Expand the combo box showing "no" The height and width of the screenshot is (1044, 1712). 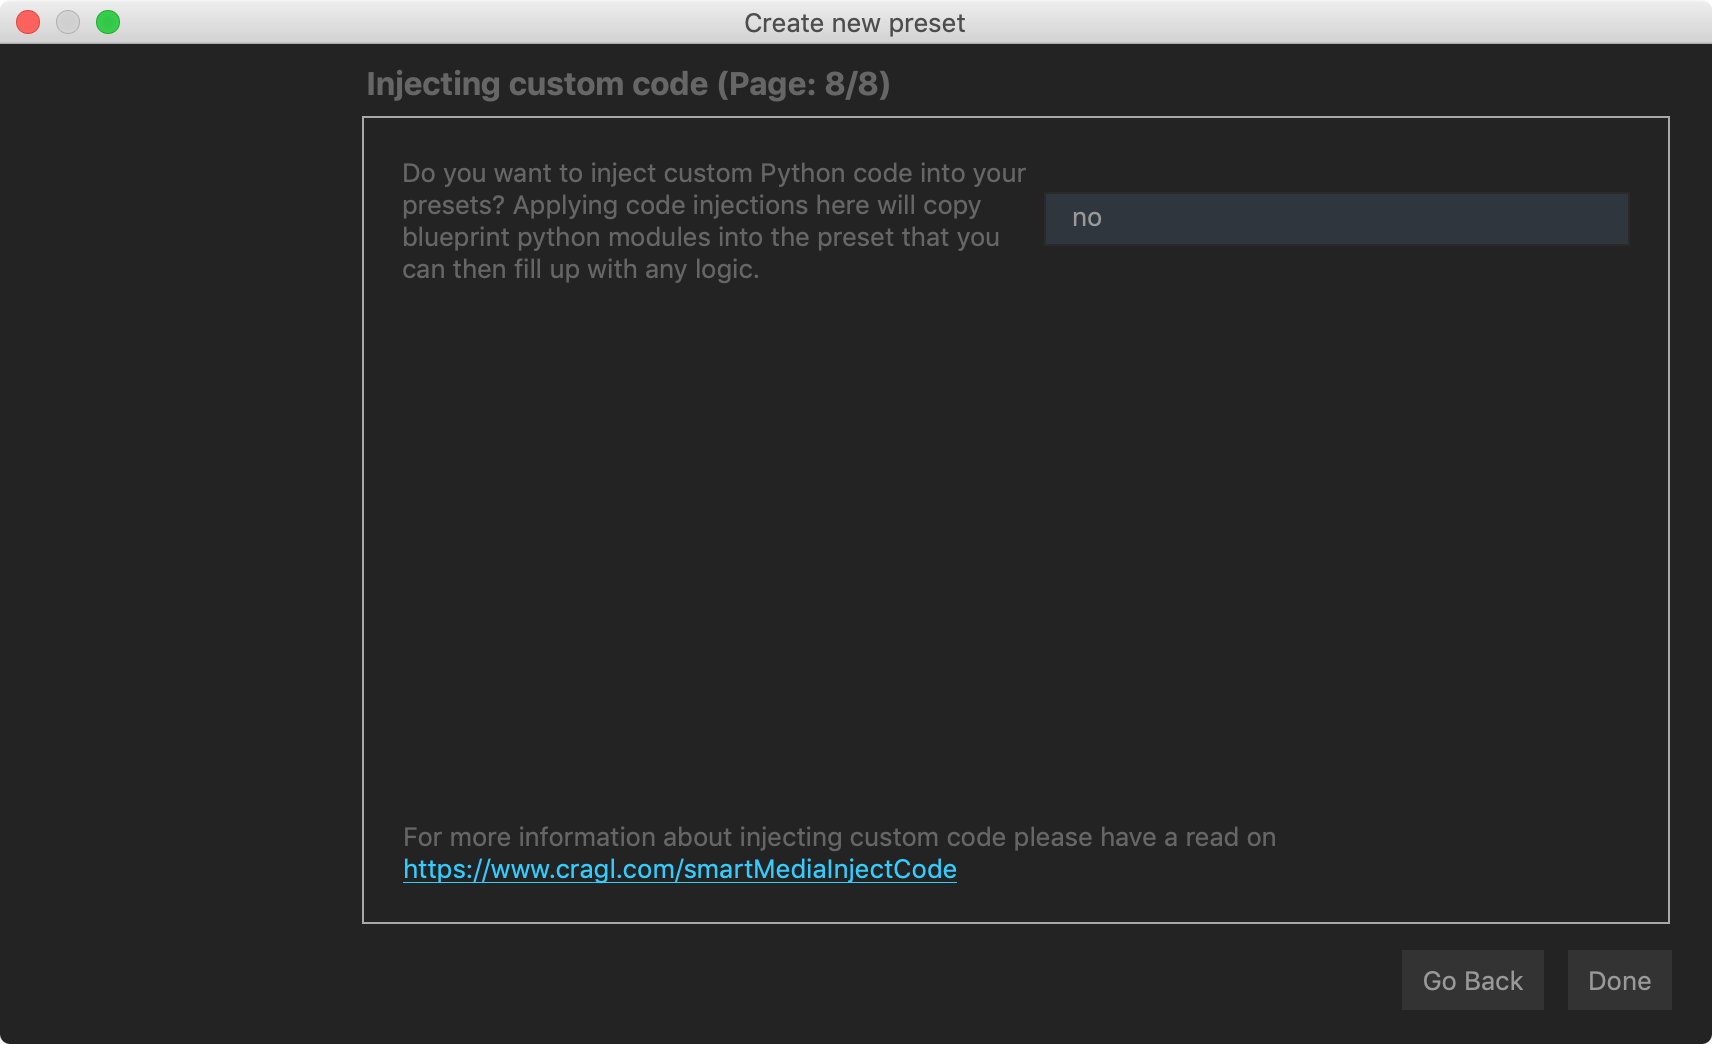(1336, 218)
